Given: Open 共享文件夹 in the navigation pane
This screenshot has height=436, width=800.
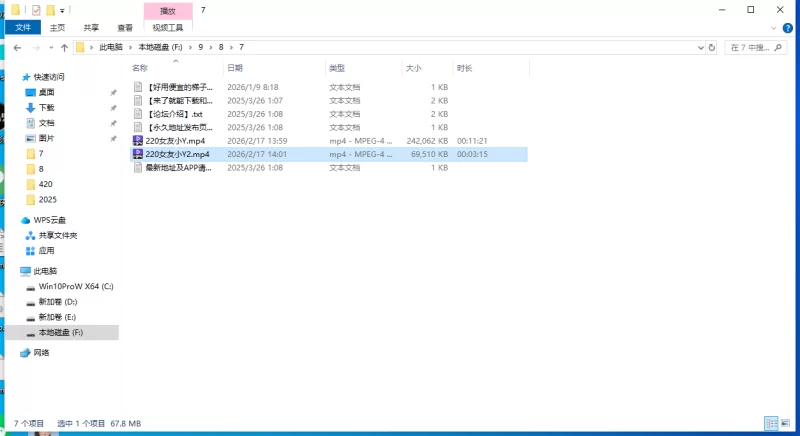Looking at the screenshot, I should 58,236.
